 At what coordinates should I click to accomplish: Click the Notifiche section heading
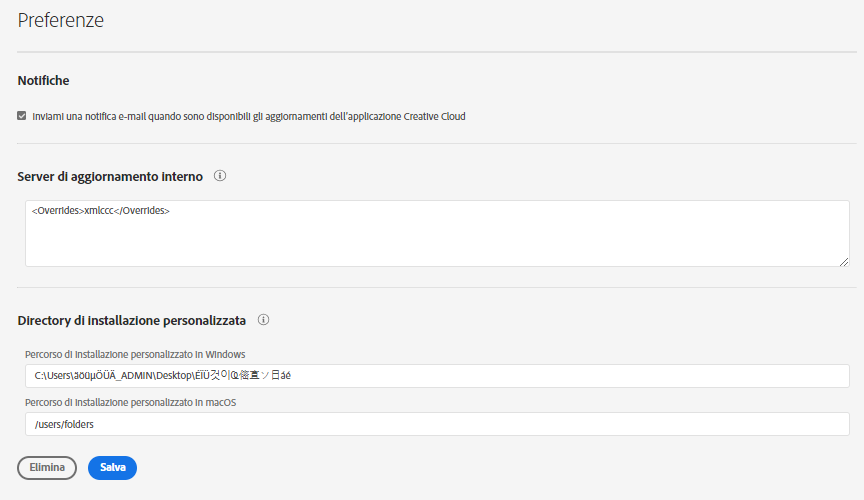(43, 80)
